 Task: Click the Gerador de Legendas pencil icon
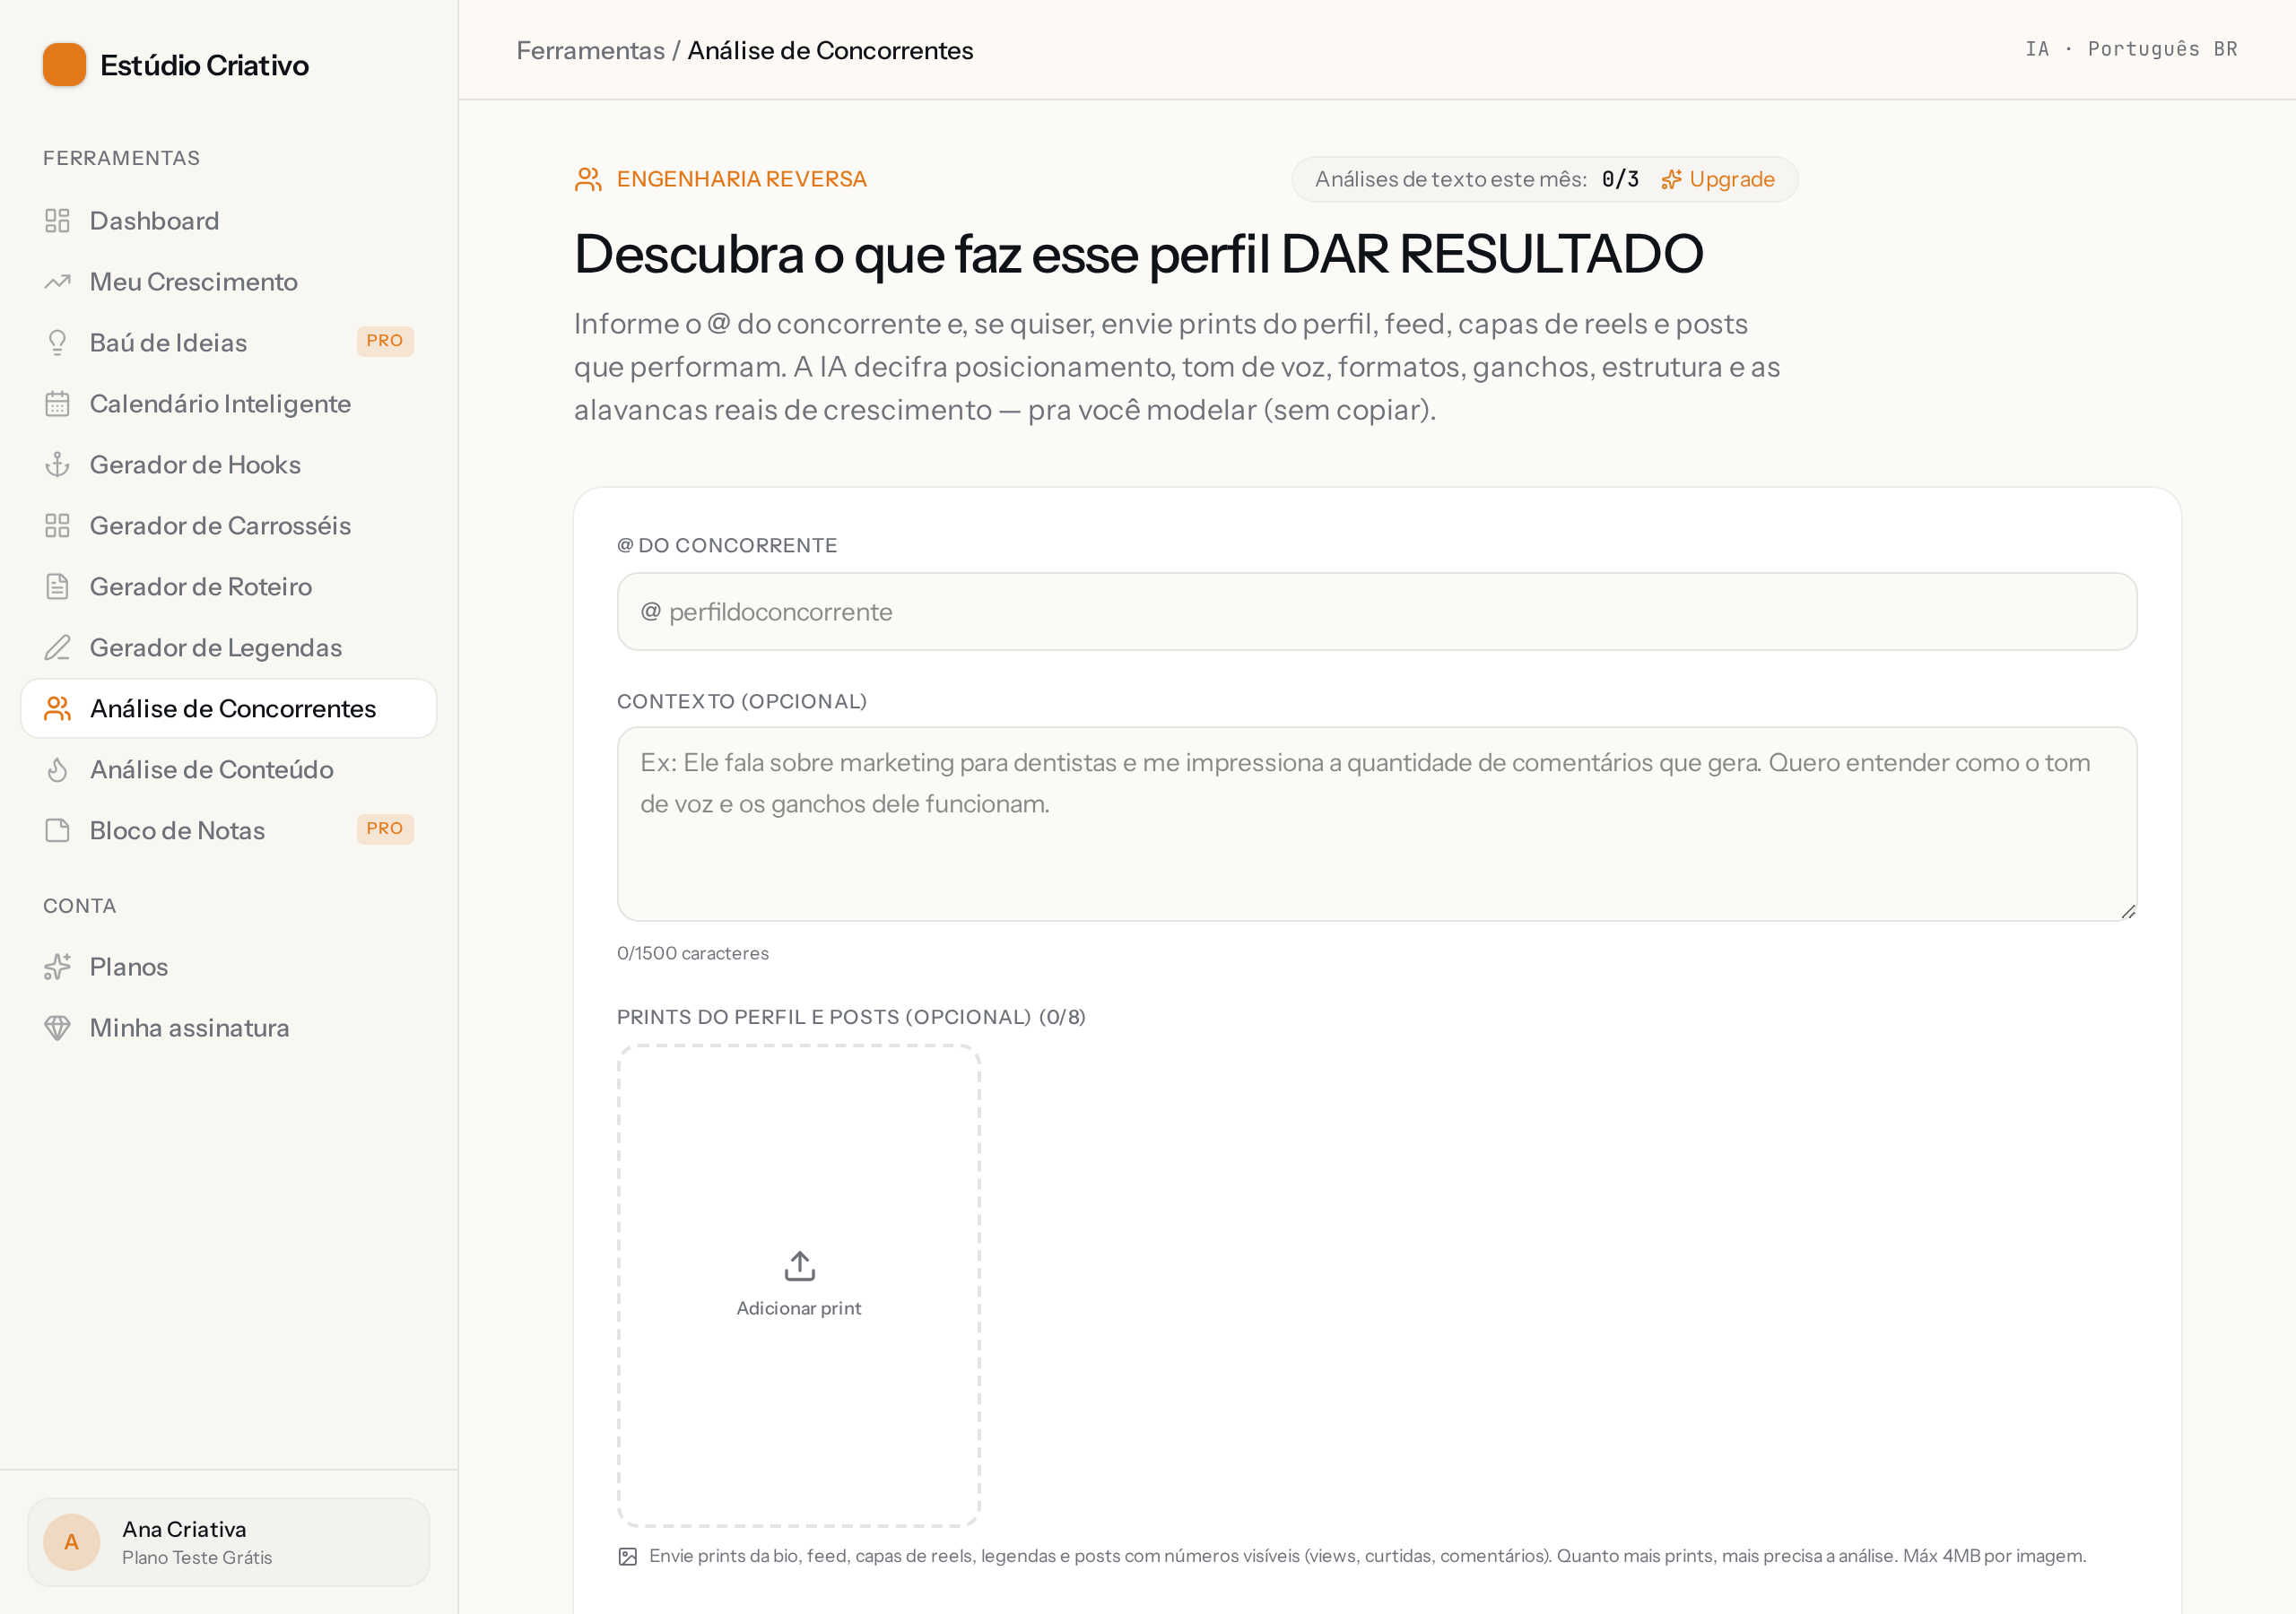(x=57, y=648)
